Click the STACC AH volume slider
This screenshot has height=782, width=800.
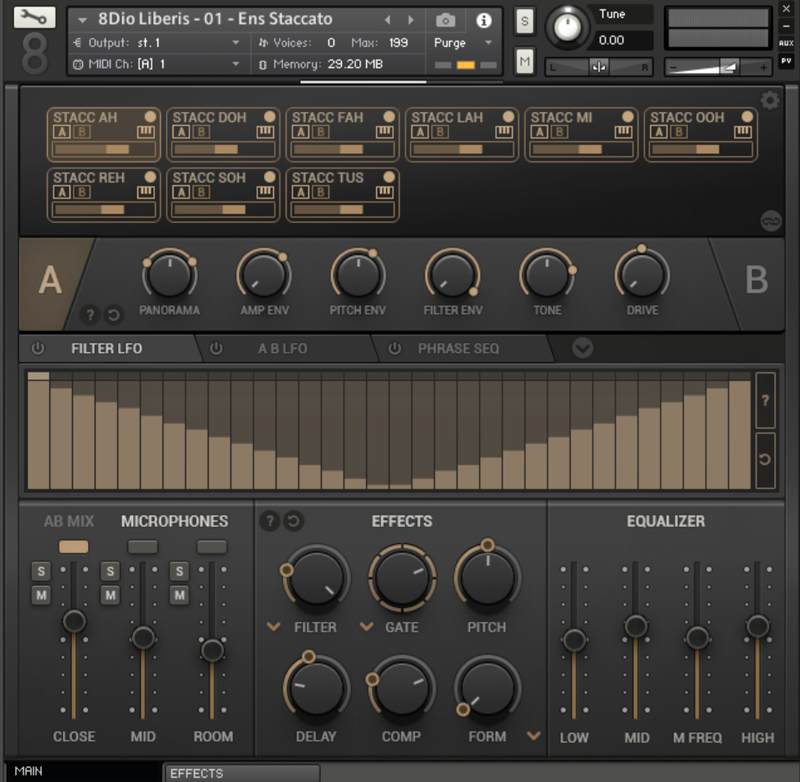pos(104,149)
